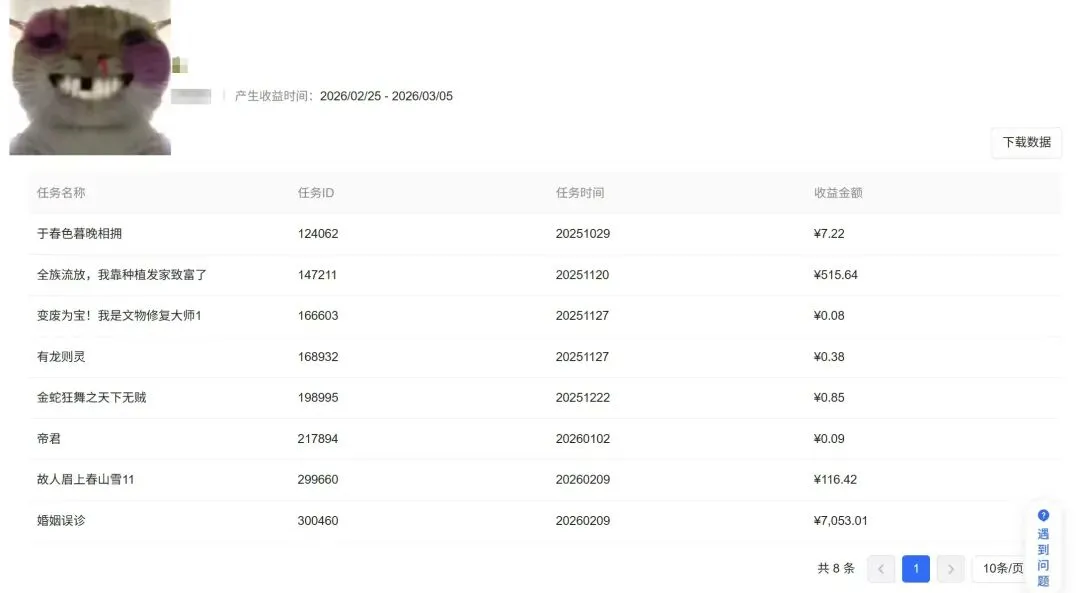Select the 有龙则灵 task name

[61, 357]
